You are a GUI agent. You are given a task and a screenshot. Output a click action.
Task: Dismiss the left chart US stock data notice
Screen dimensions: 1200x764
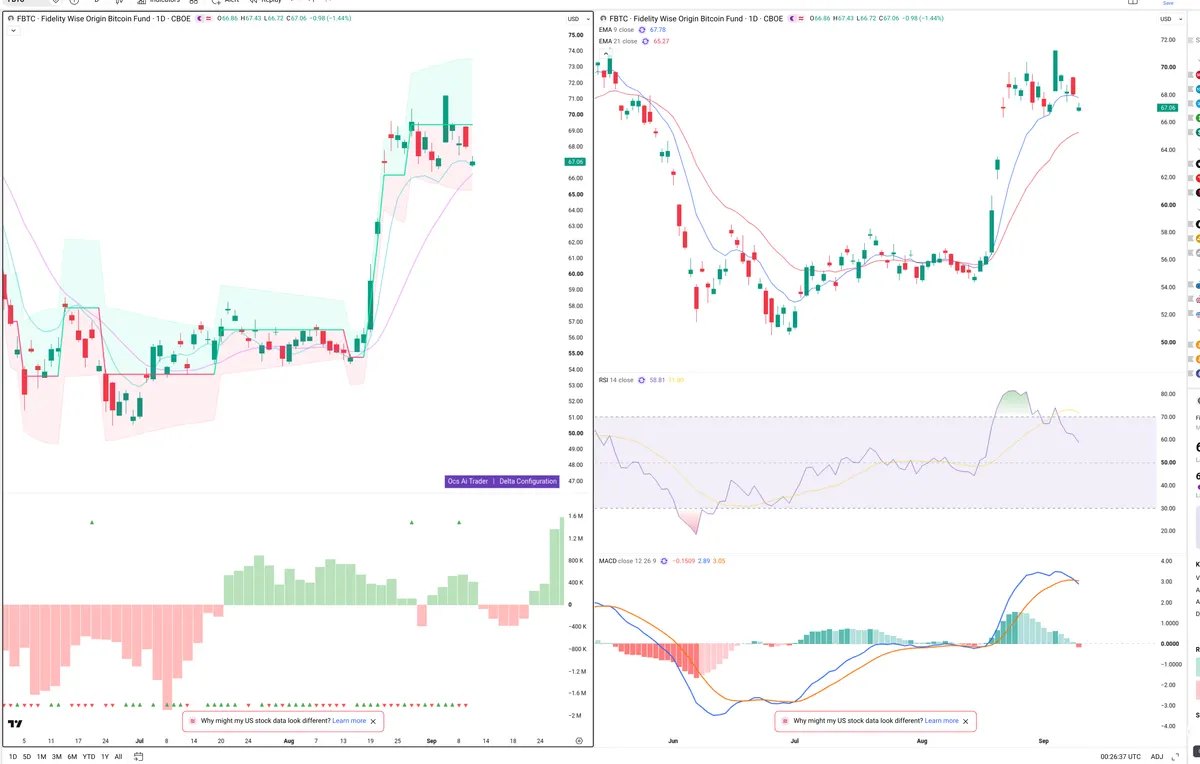[374, 720]
